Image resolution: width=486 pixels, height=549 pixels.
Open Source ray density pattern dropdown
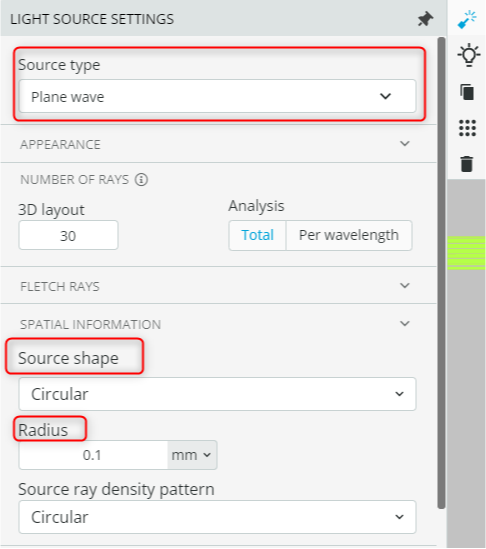pos(217,517)
